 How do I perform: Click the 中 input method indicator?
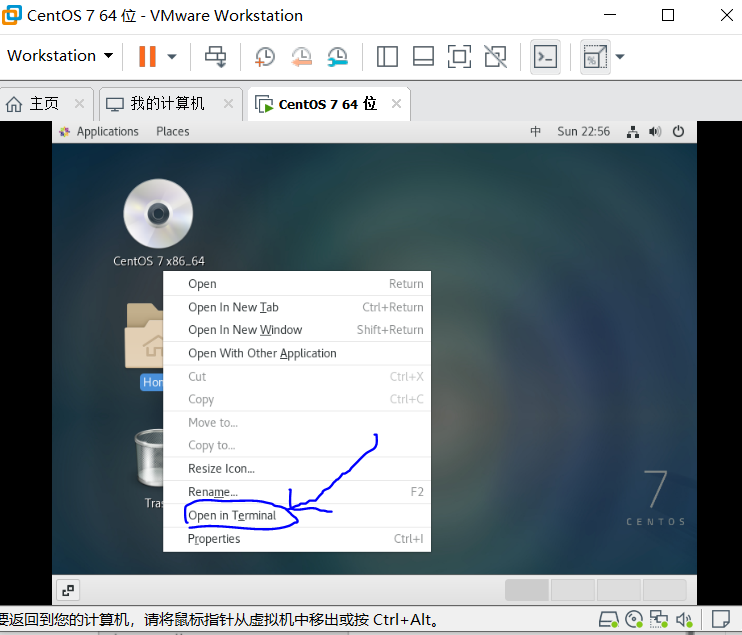coord(535,132)
